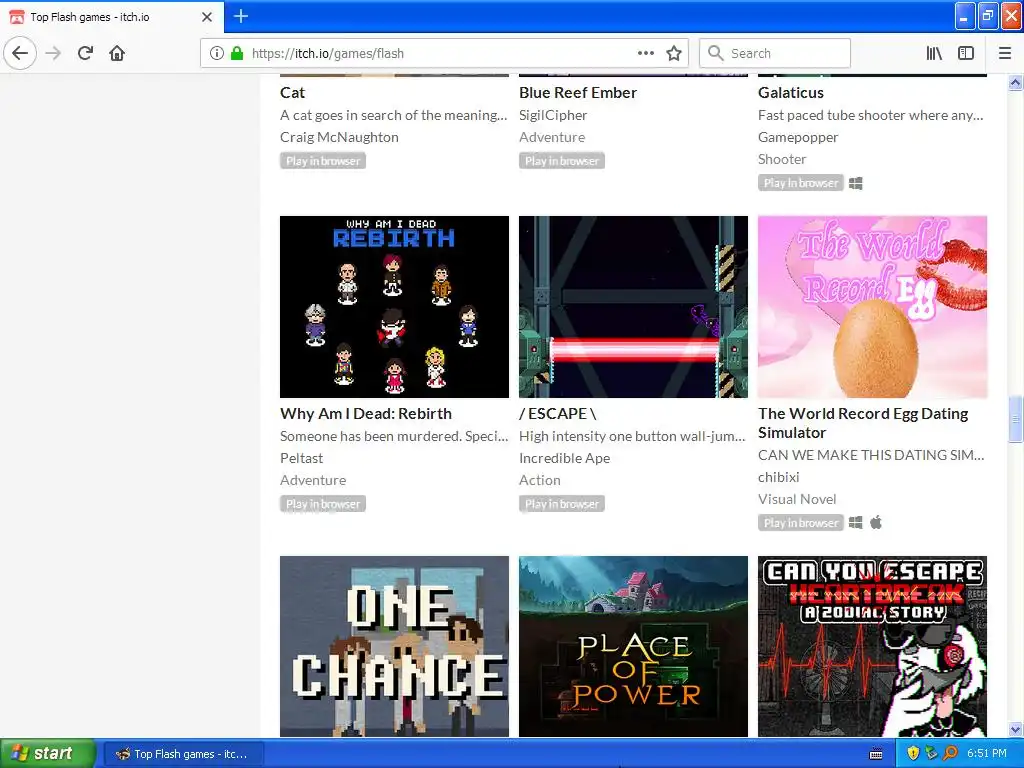Screen dimensions: 1024x768
Task: Reload the current page
Action: tap(85, 53)
